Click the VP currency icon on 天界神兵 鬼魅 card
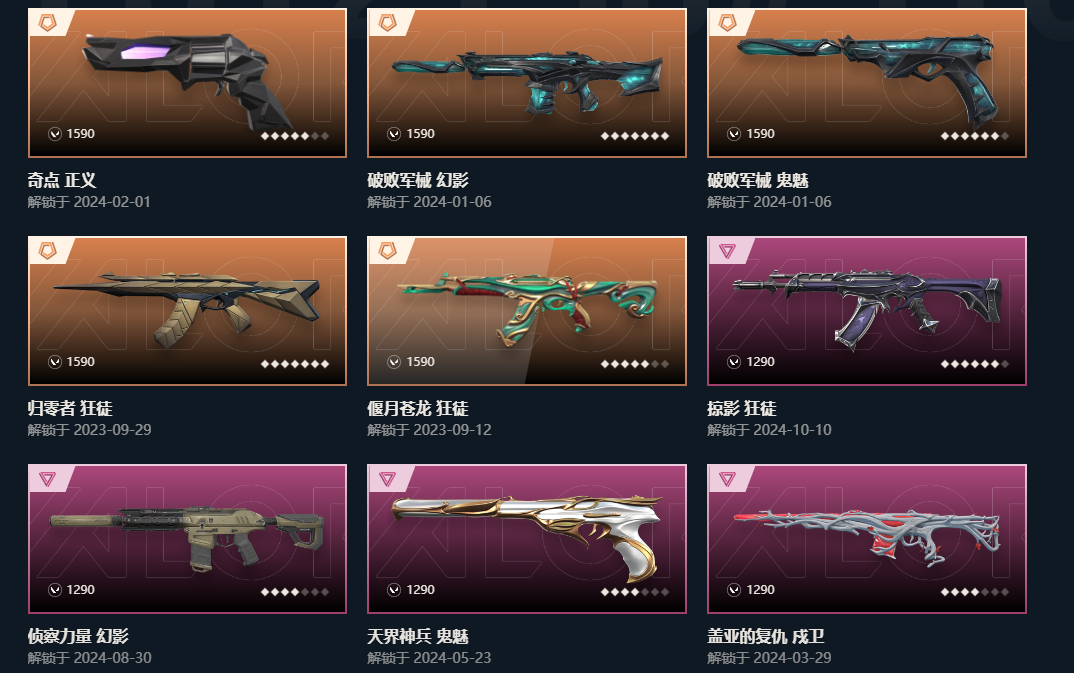The height and width of the screenshot is (673, 1074). pos(394,589)
